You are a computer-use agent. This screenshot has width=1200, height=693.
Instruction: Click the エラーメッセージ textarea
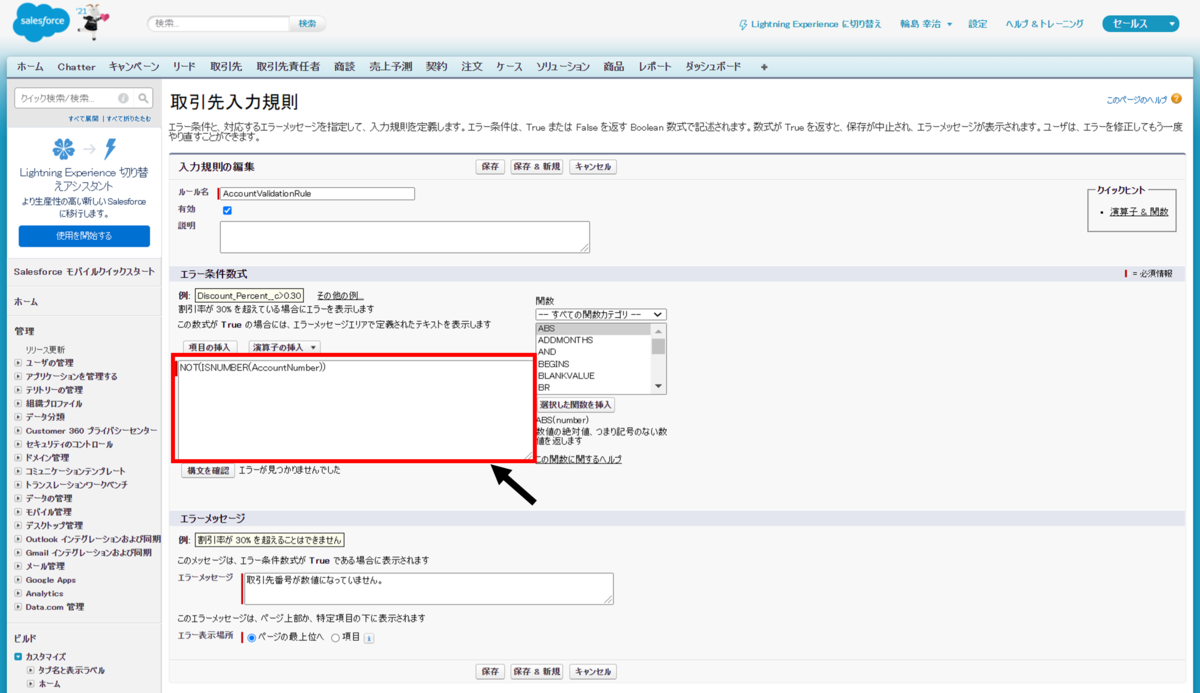pos(428,588)
